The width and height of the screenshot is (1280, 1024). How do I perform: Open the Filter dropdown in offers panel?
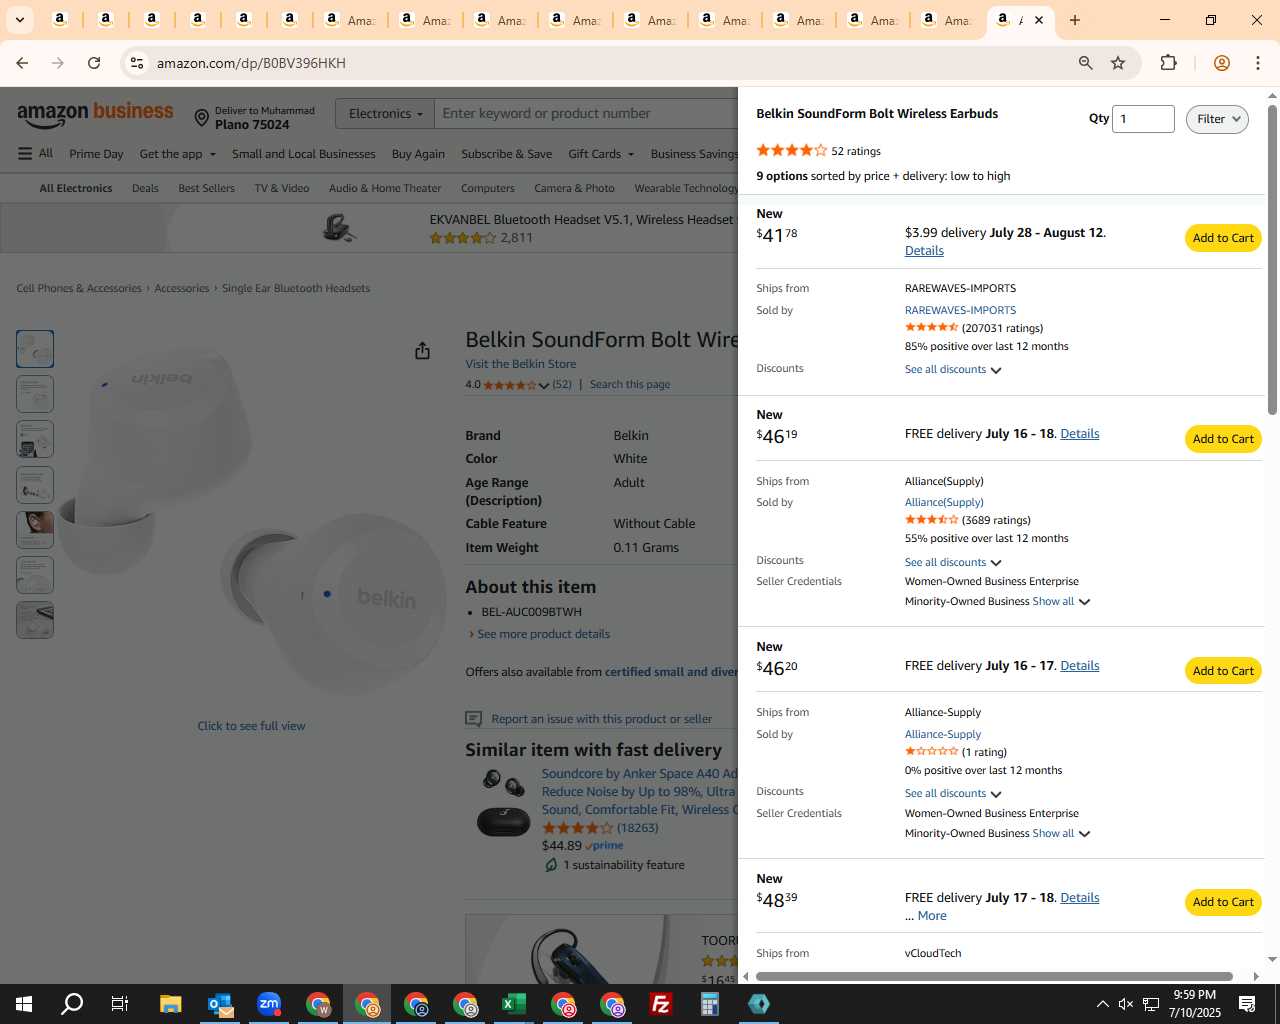(x=1217, y=119)
